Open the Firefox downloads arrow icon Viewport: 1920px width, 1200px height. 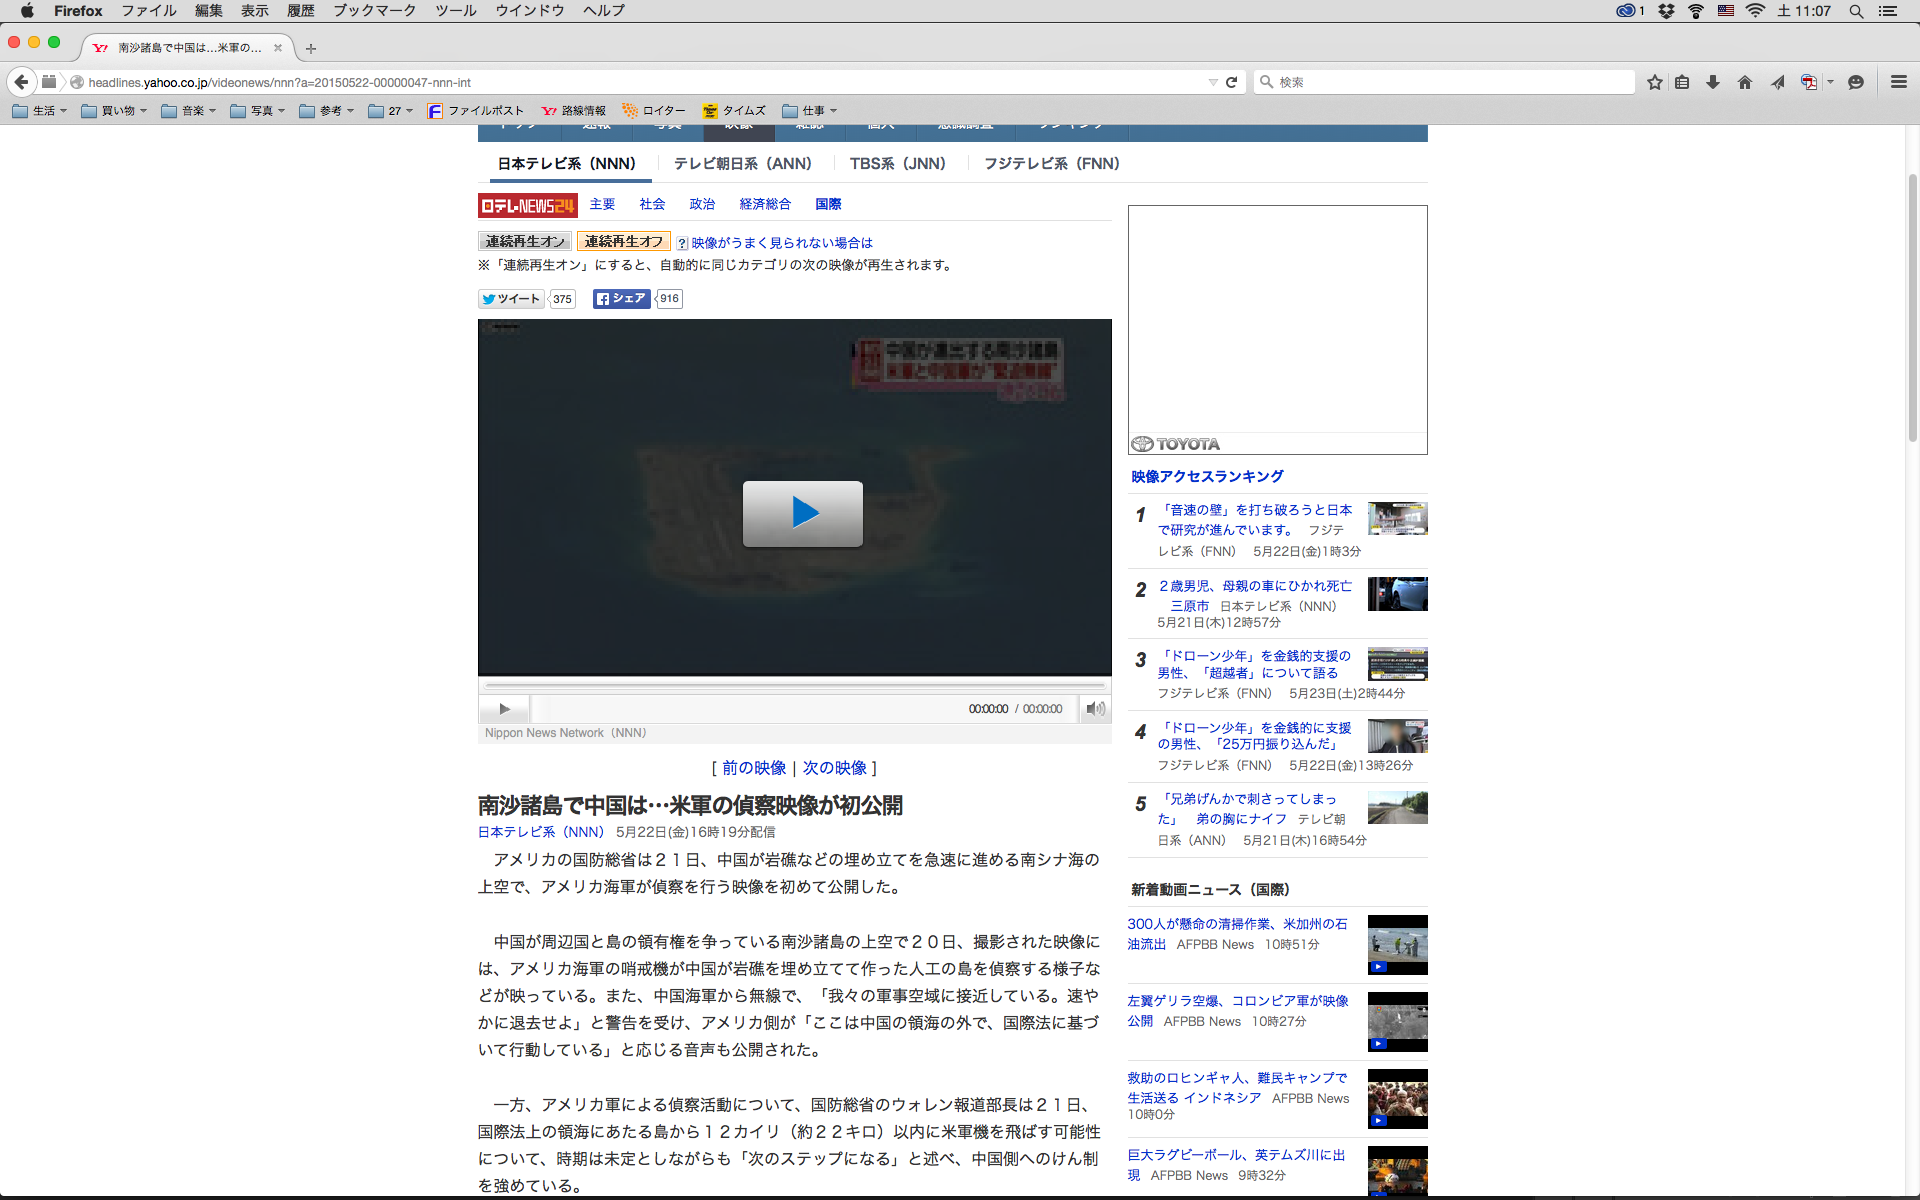pos(1713,82)
